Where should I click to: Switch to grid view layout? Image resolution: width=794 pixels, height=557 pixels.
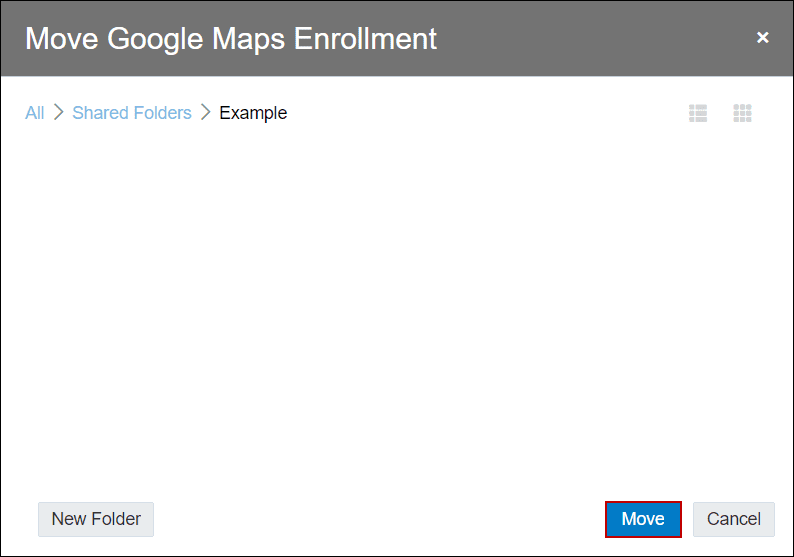[x=742, y=113]
